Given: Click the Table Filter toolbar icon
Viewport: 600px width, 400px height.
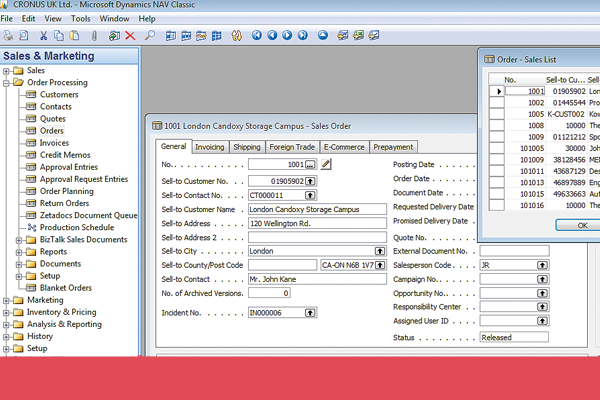Looking at the screenshot, I should click(x=186, y=36).
